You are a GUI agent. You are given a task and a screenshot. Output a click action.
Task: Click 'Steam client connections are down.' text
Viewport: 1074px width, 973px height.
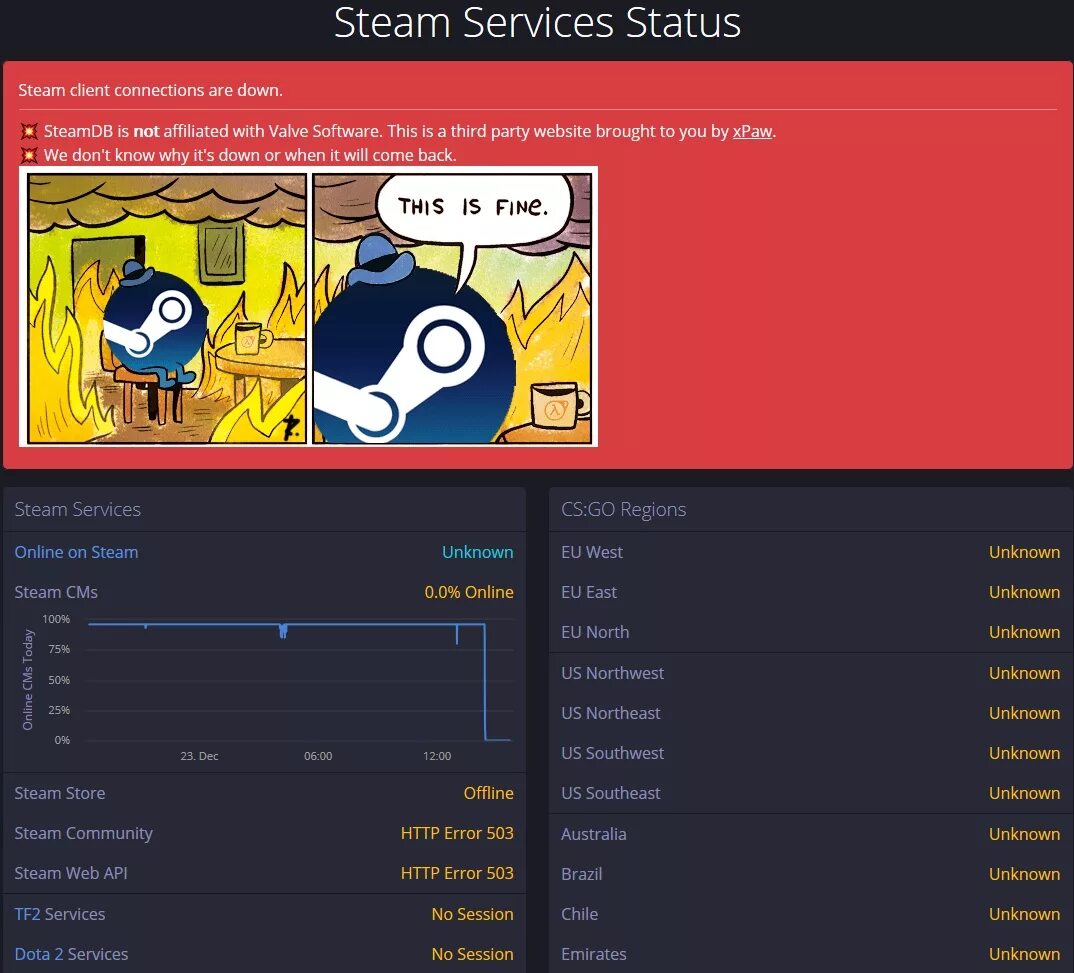click(150, 90)
